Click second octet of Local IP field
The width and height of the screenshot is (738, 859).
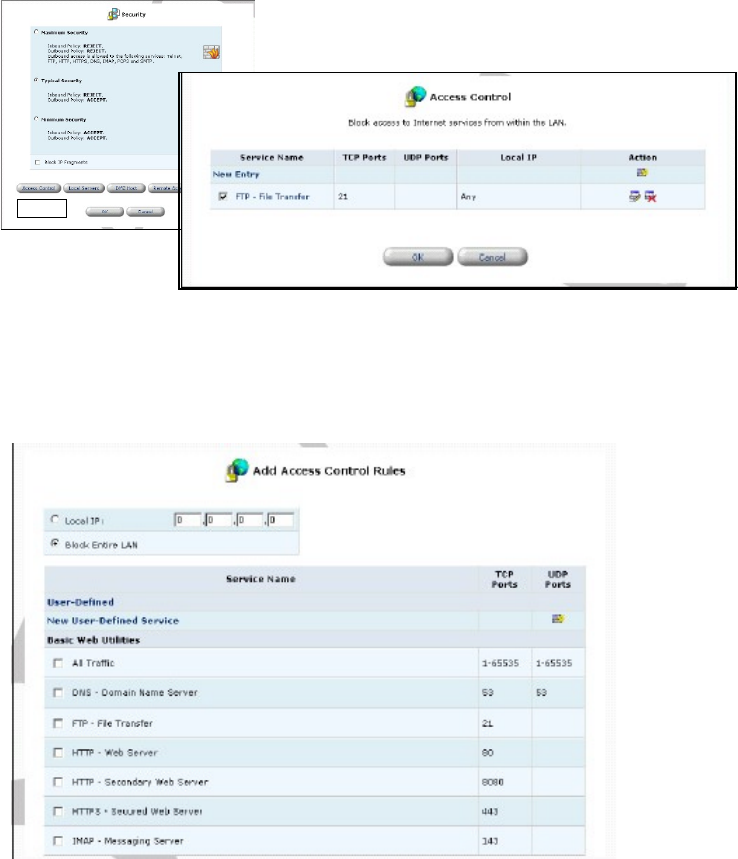[x=218, y=520]
